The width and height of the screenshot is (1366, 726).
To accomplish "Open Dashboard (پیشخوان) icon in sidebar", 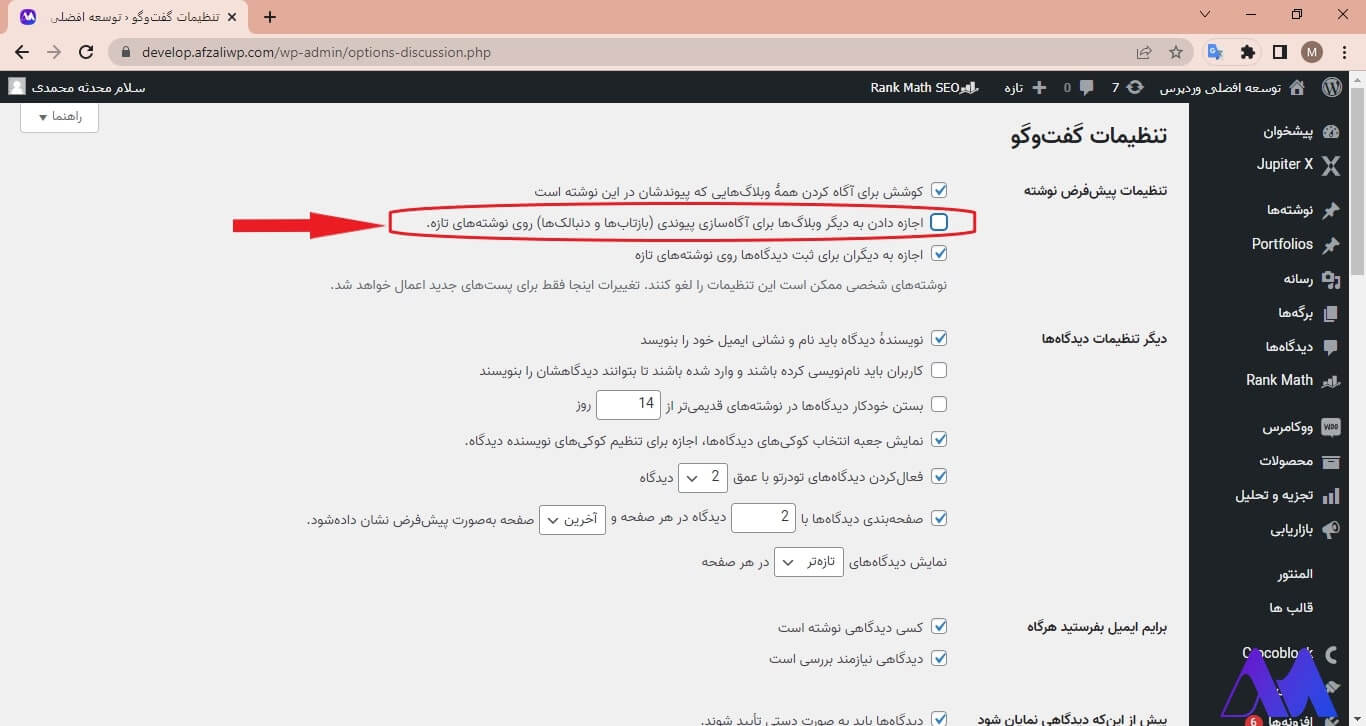I will pyautogui.click(x=1330, y=132).
